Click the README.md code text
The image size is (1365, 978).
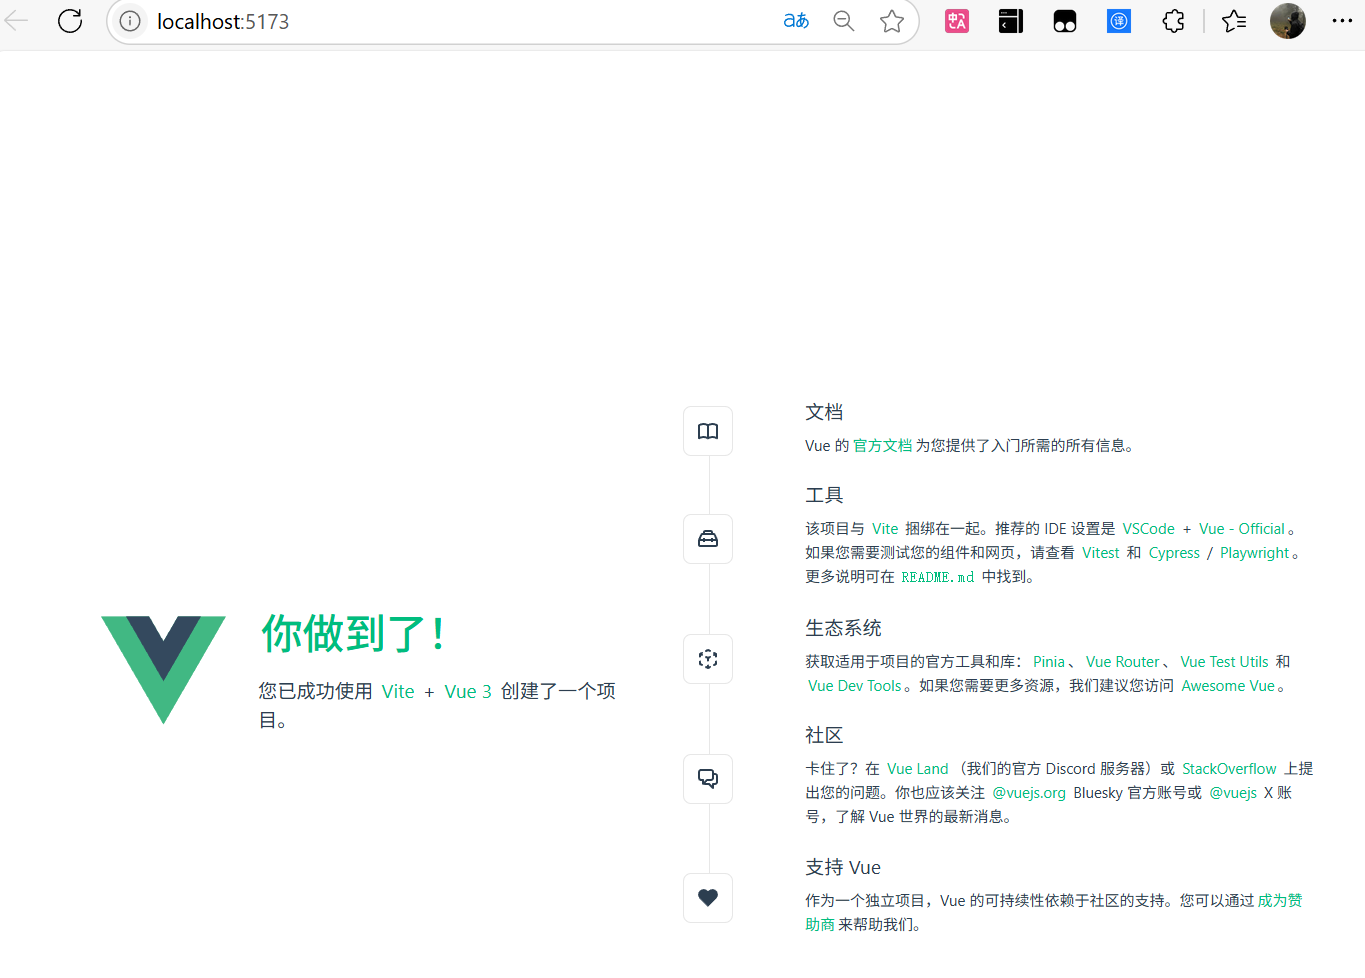point(937,577)
